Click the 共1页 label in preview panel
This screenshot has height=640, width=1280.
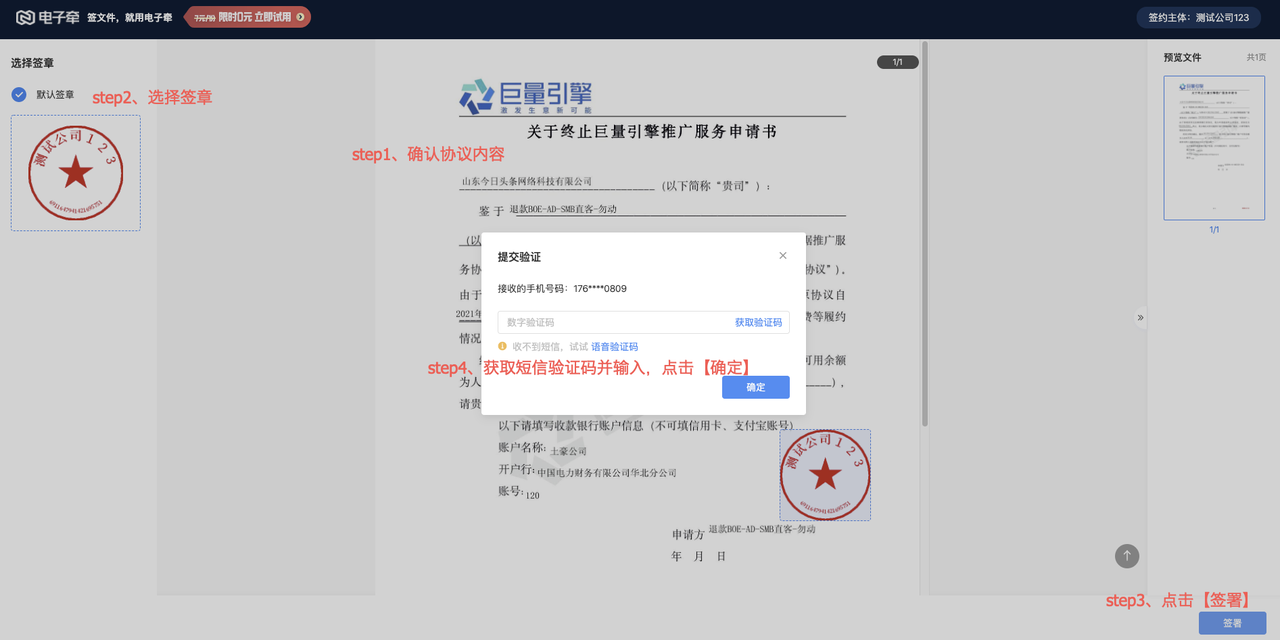1256,58
